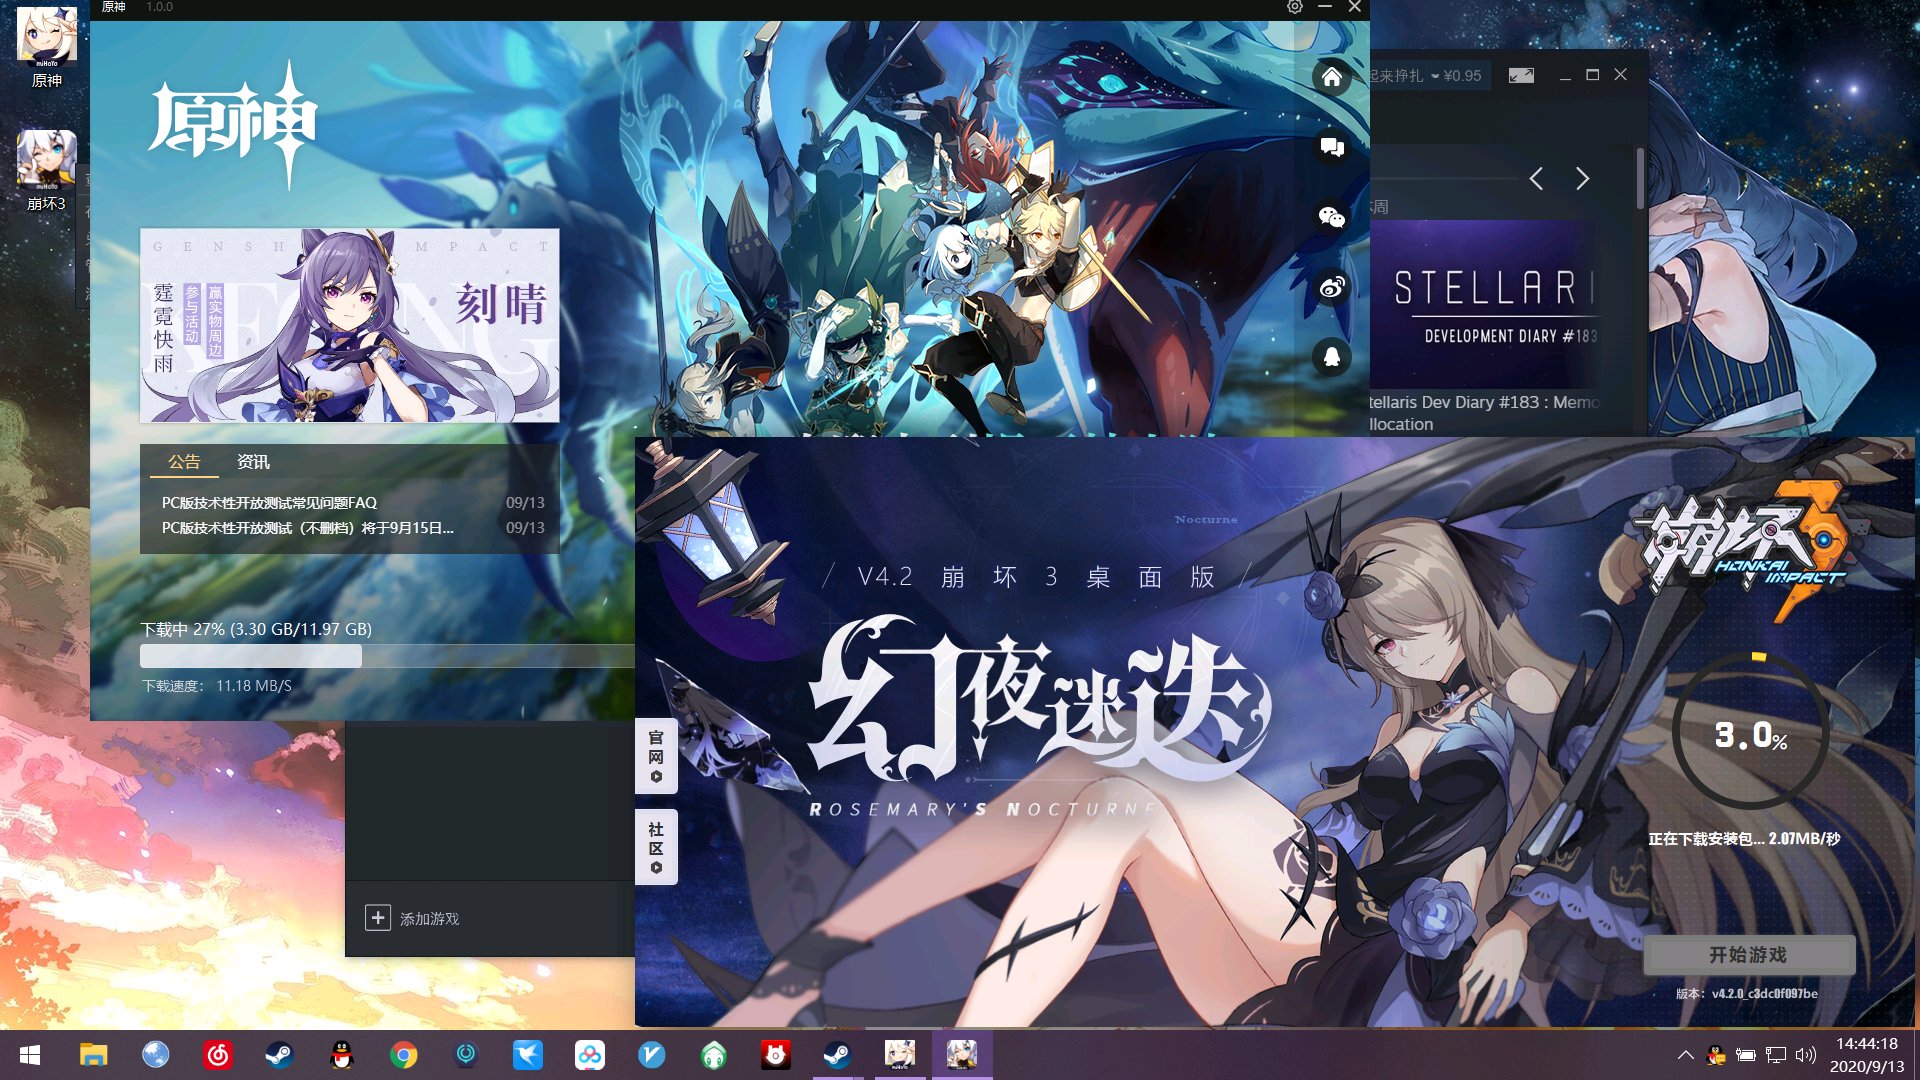Open Baidu Netdisk icon in taskbar

pyautogui.click(x=590, y=1055)
